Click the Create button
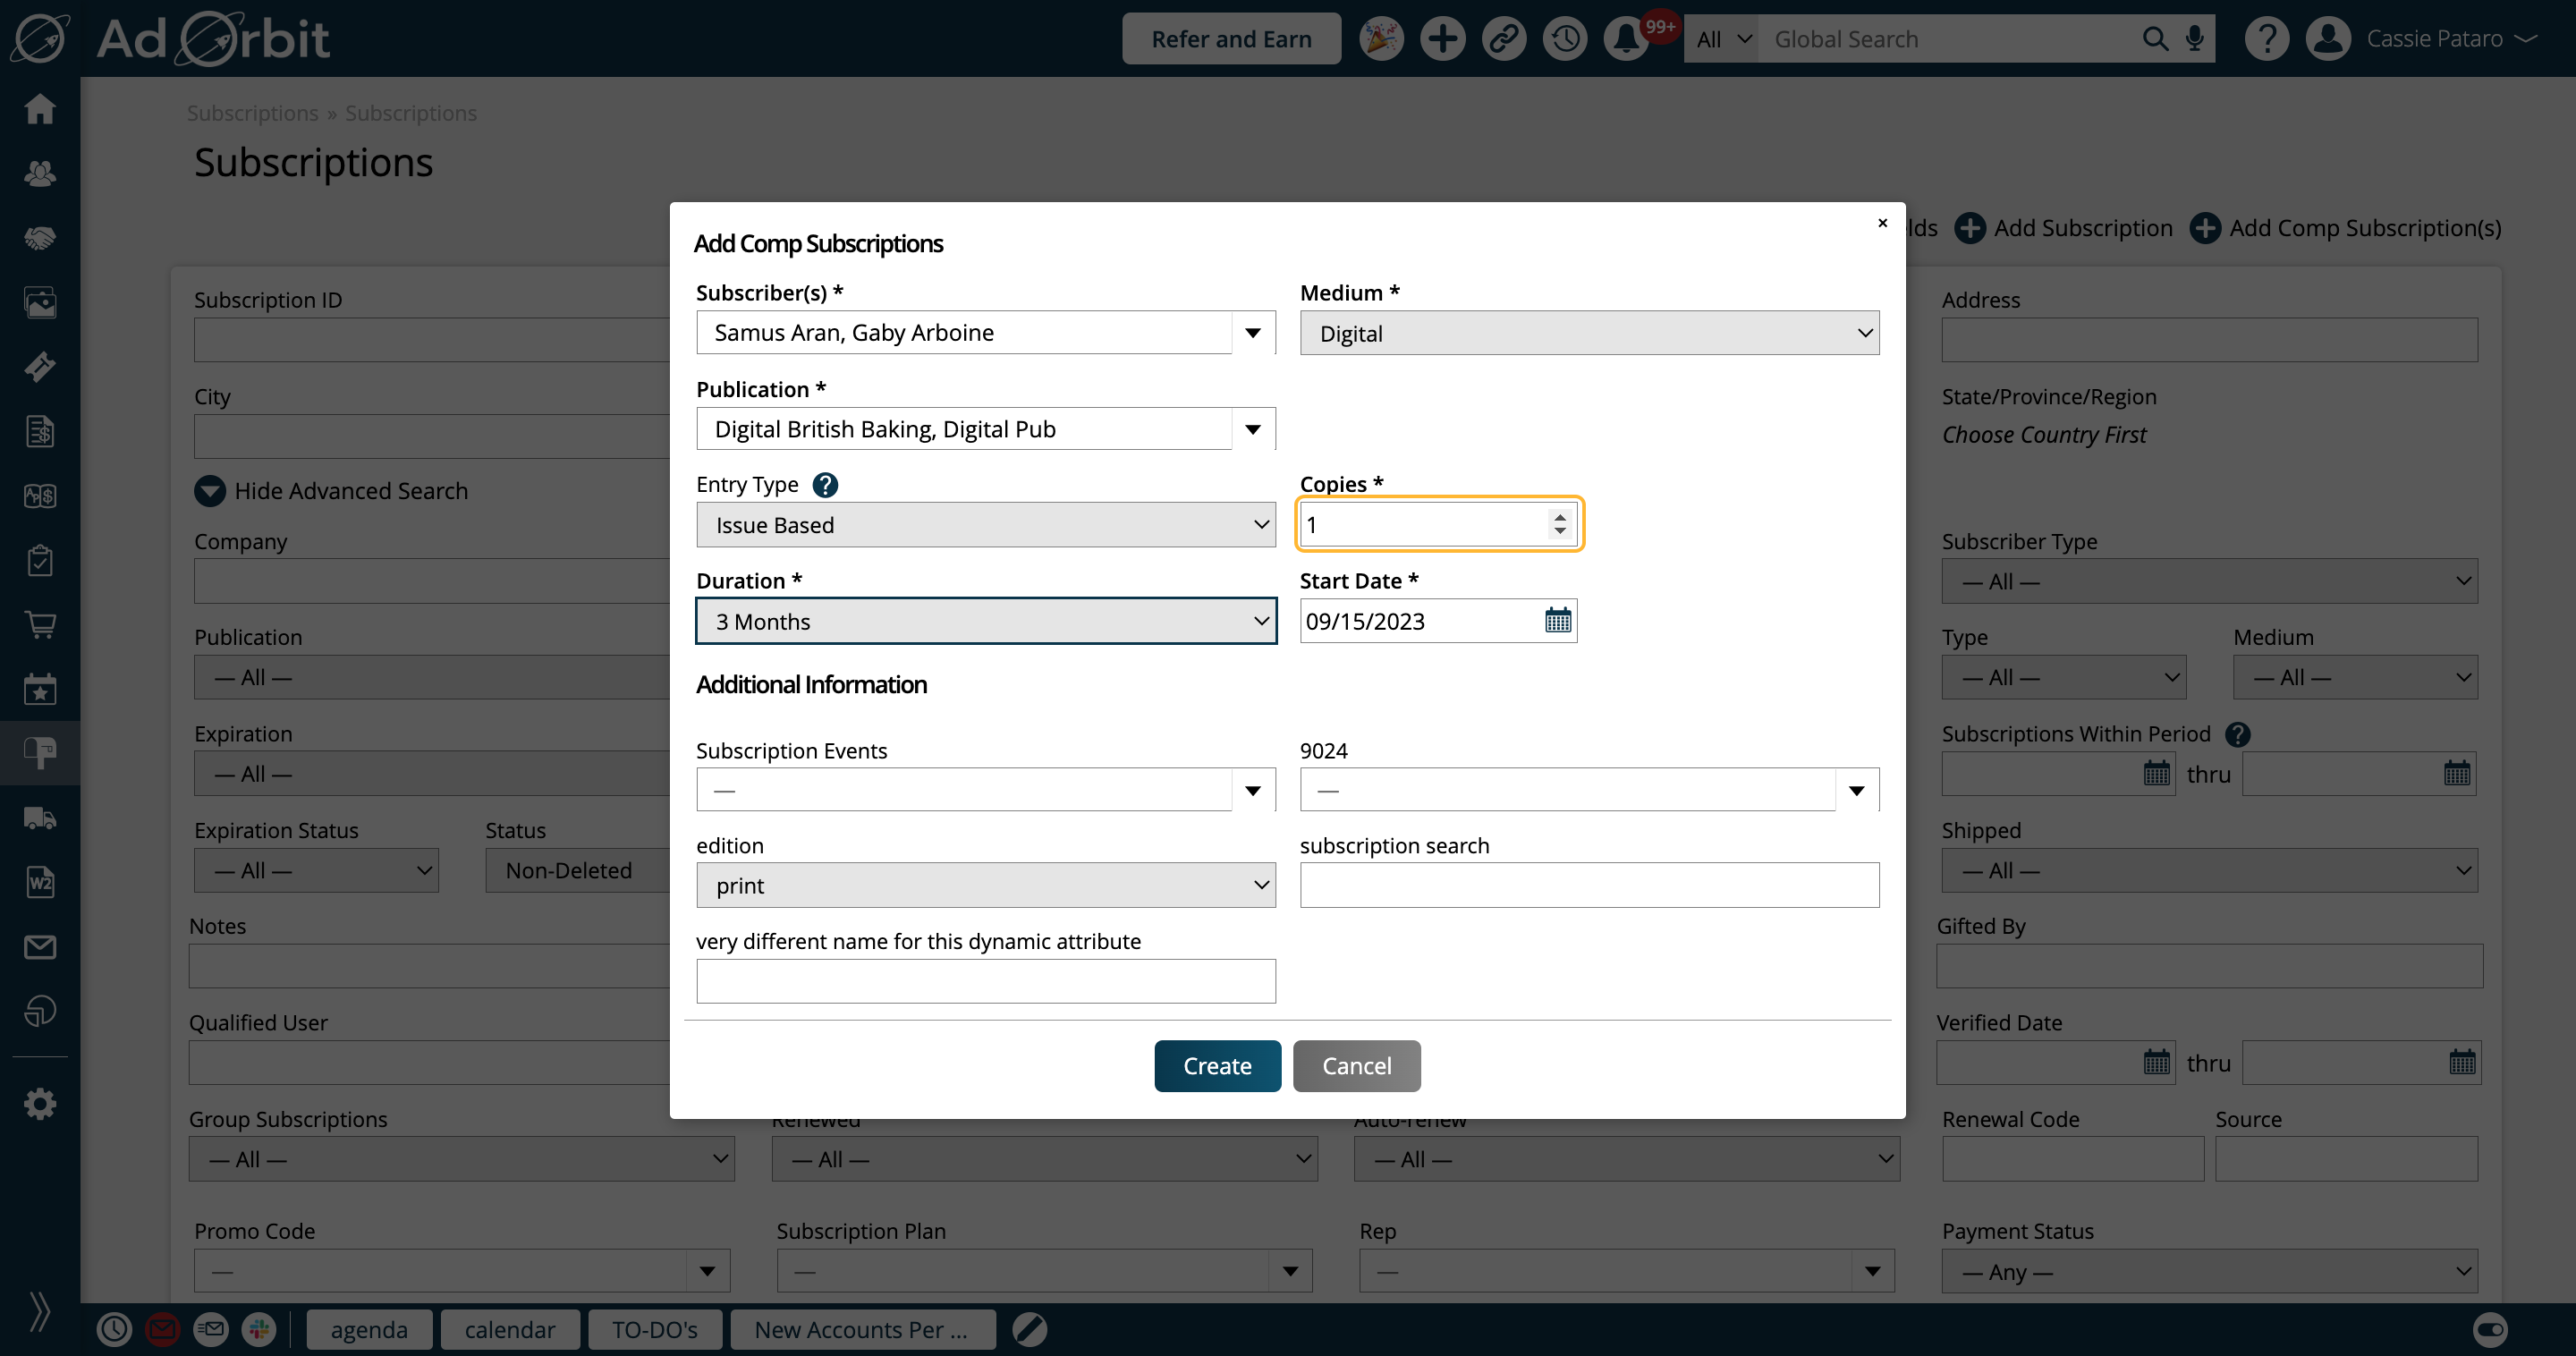The height and width of the screenshot is (1356, 2576). pos(1217,1066)
